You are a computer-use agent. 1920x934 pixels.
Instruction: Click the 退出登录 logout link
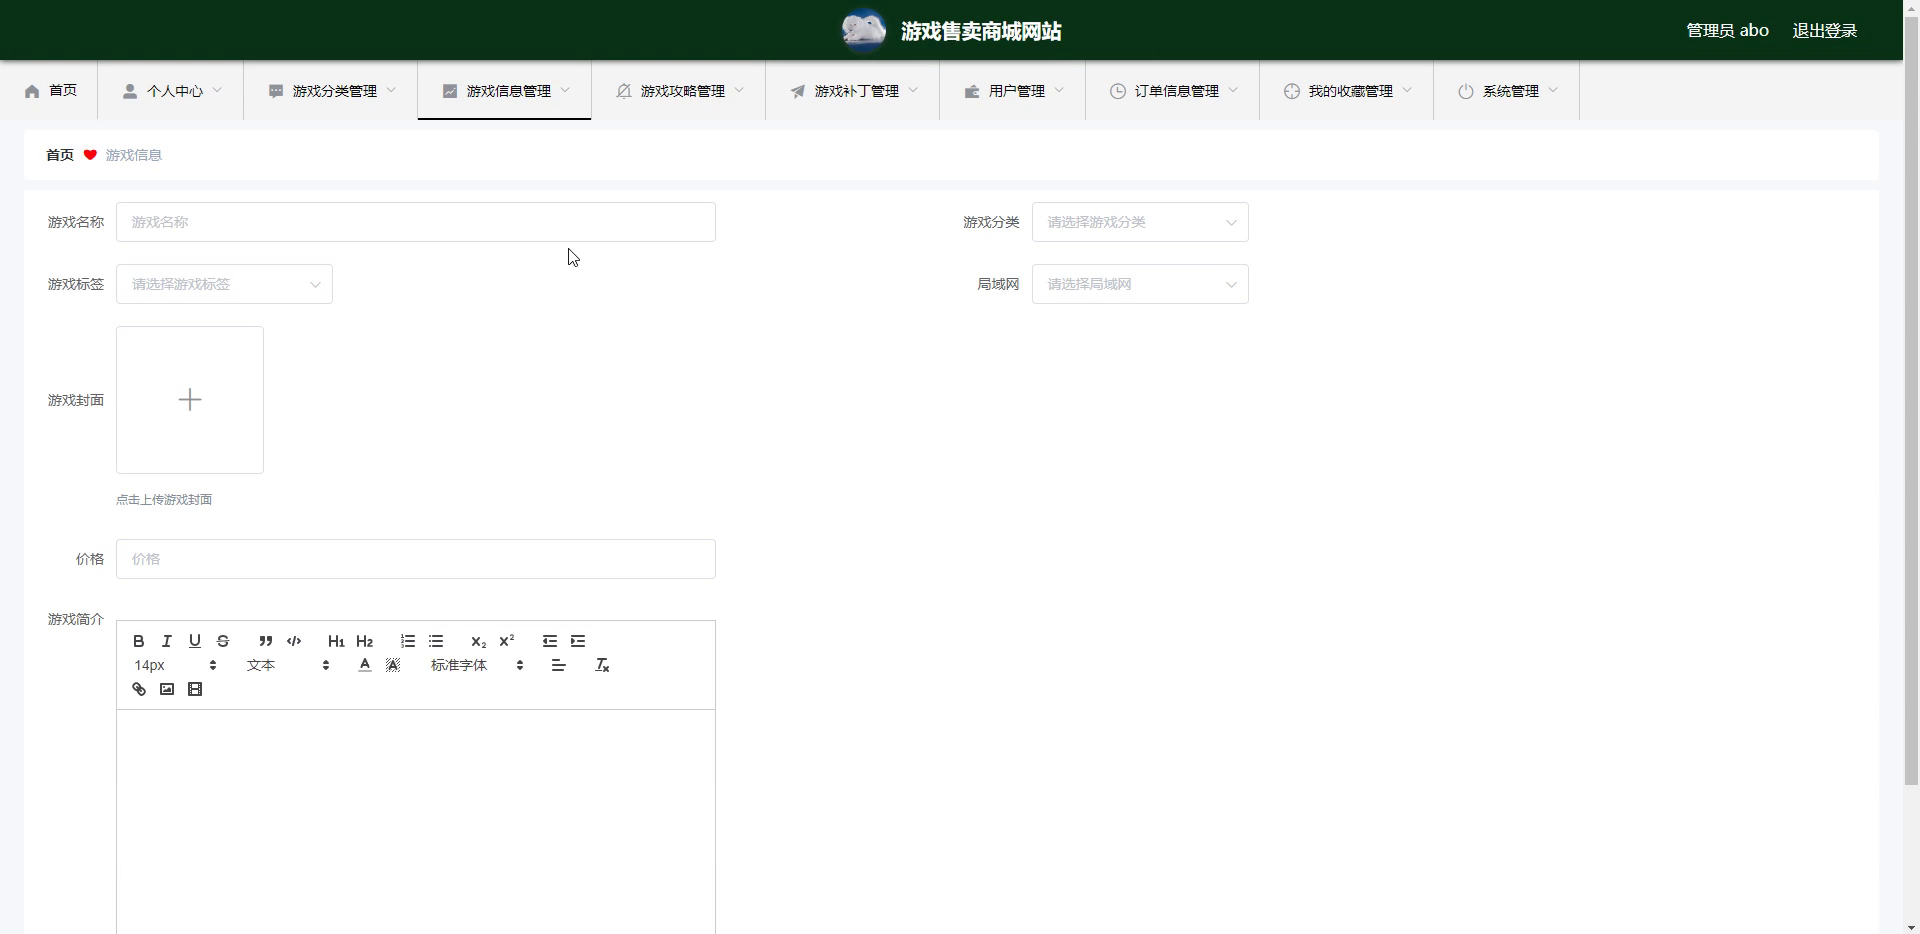(1824, 31)
